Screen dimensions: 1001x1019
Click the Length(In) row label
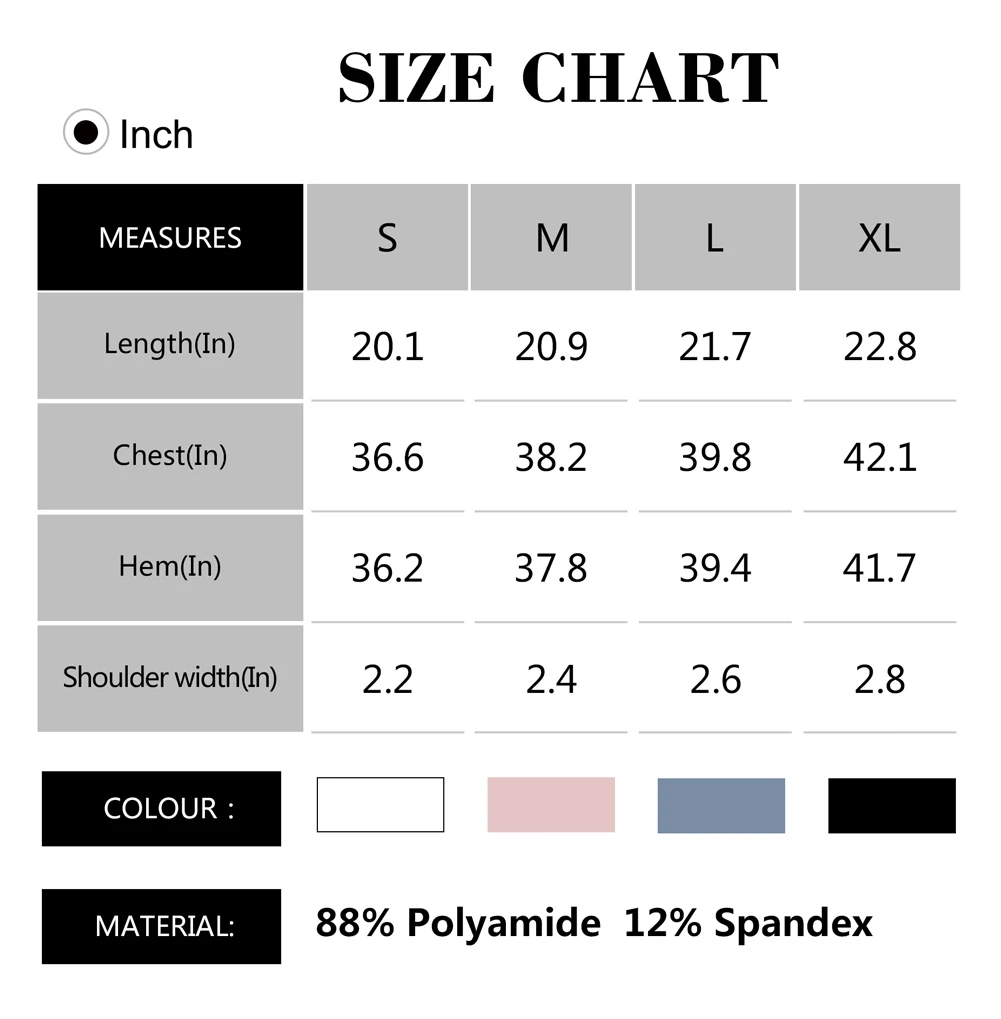[x=170, y=346]
